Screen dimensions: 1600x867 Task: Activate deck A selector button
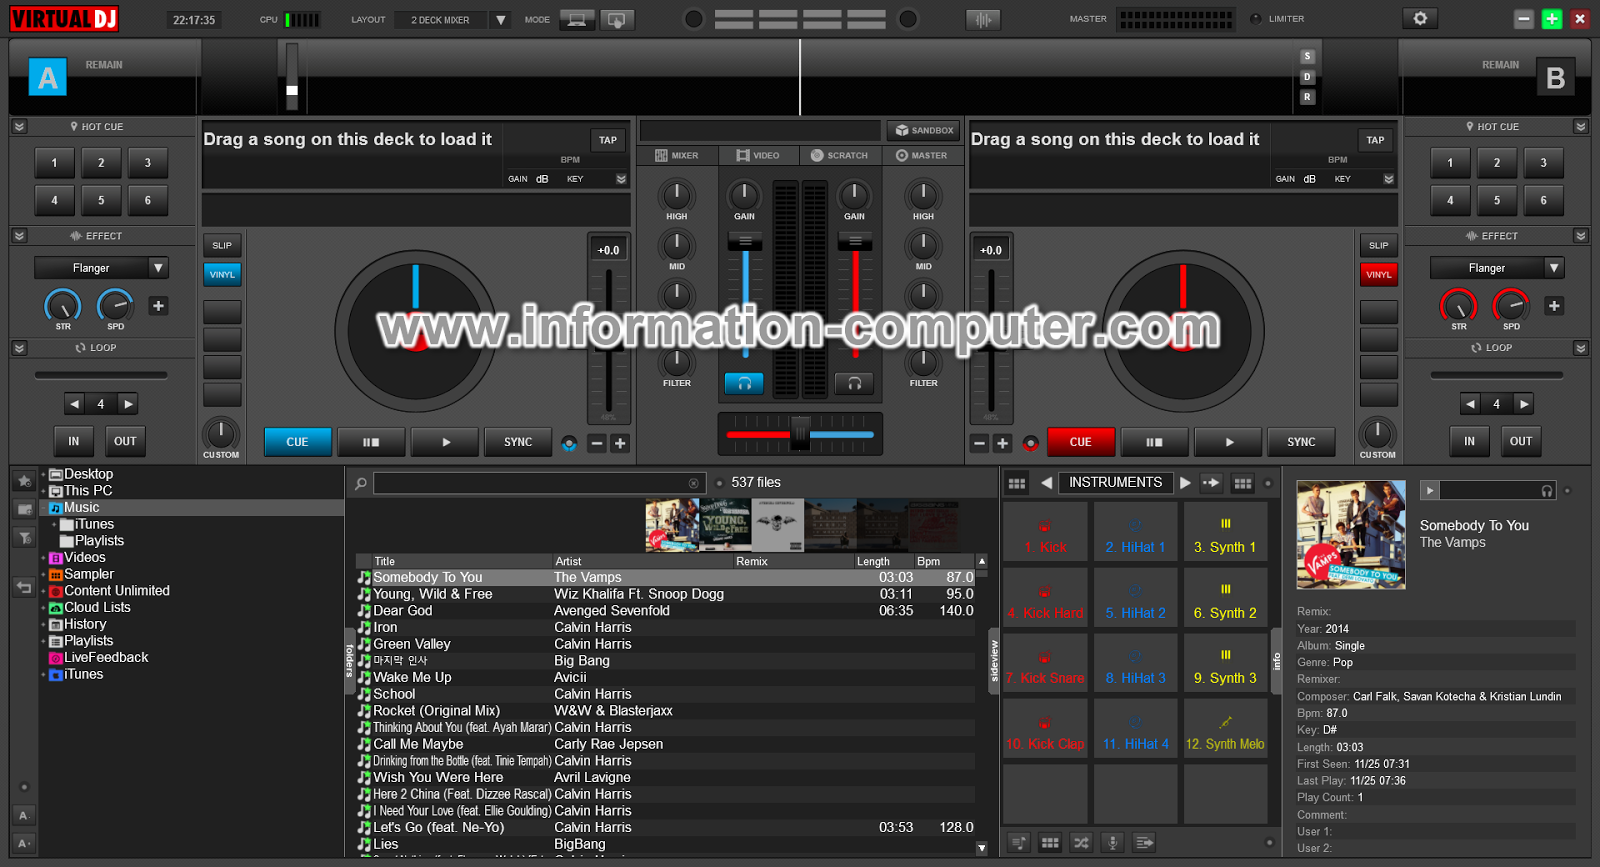coord(47,77)
